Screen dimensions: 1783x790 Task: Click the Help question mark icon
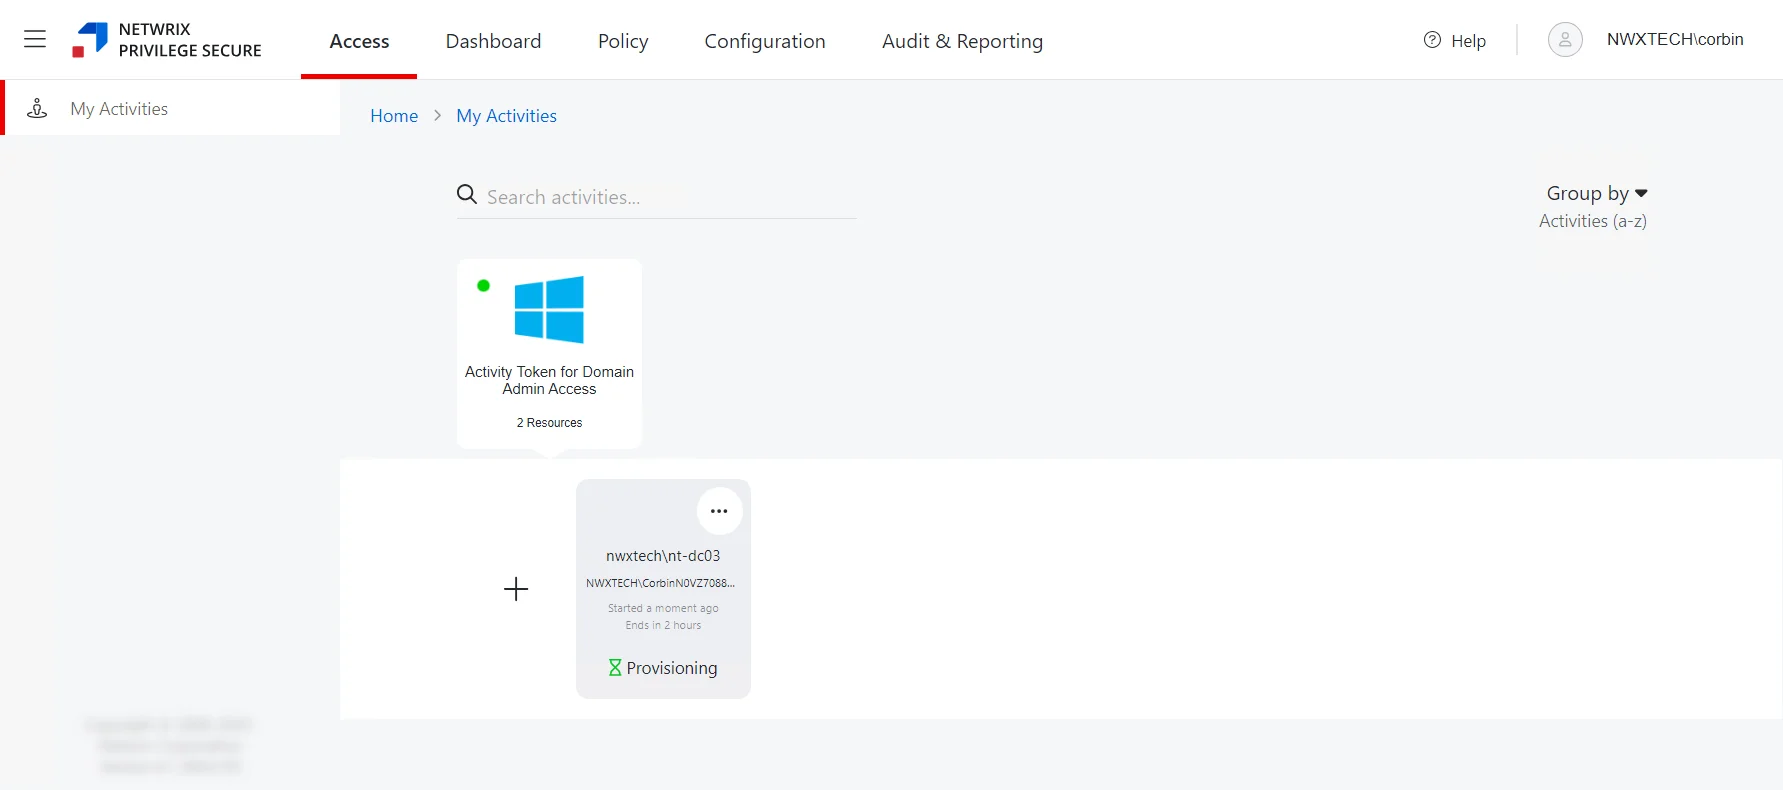[x=1432, y=40]
